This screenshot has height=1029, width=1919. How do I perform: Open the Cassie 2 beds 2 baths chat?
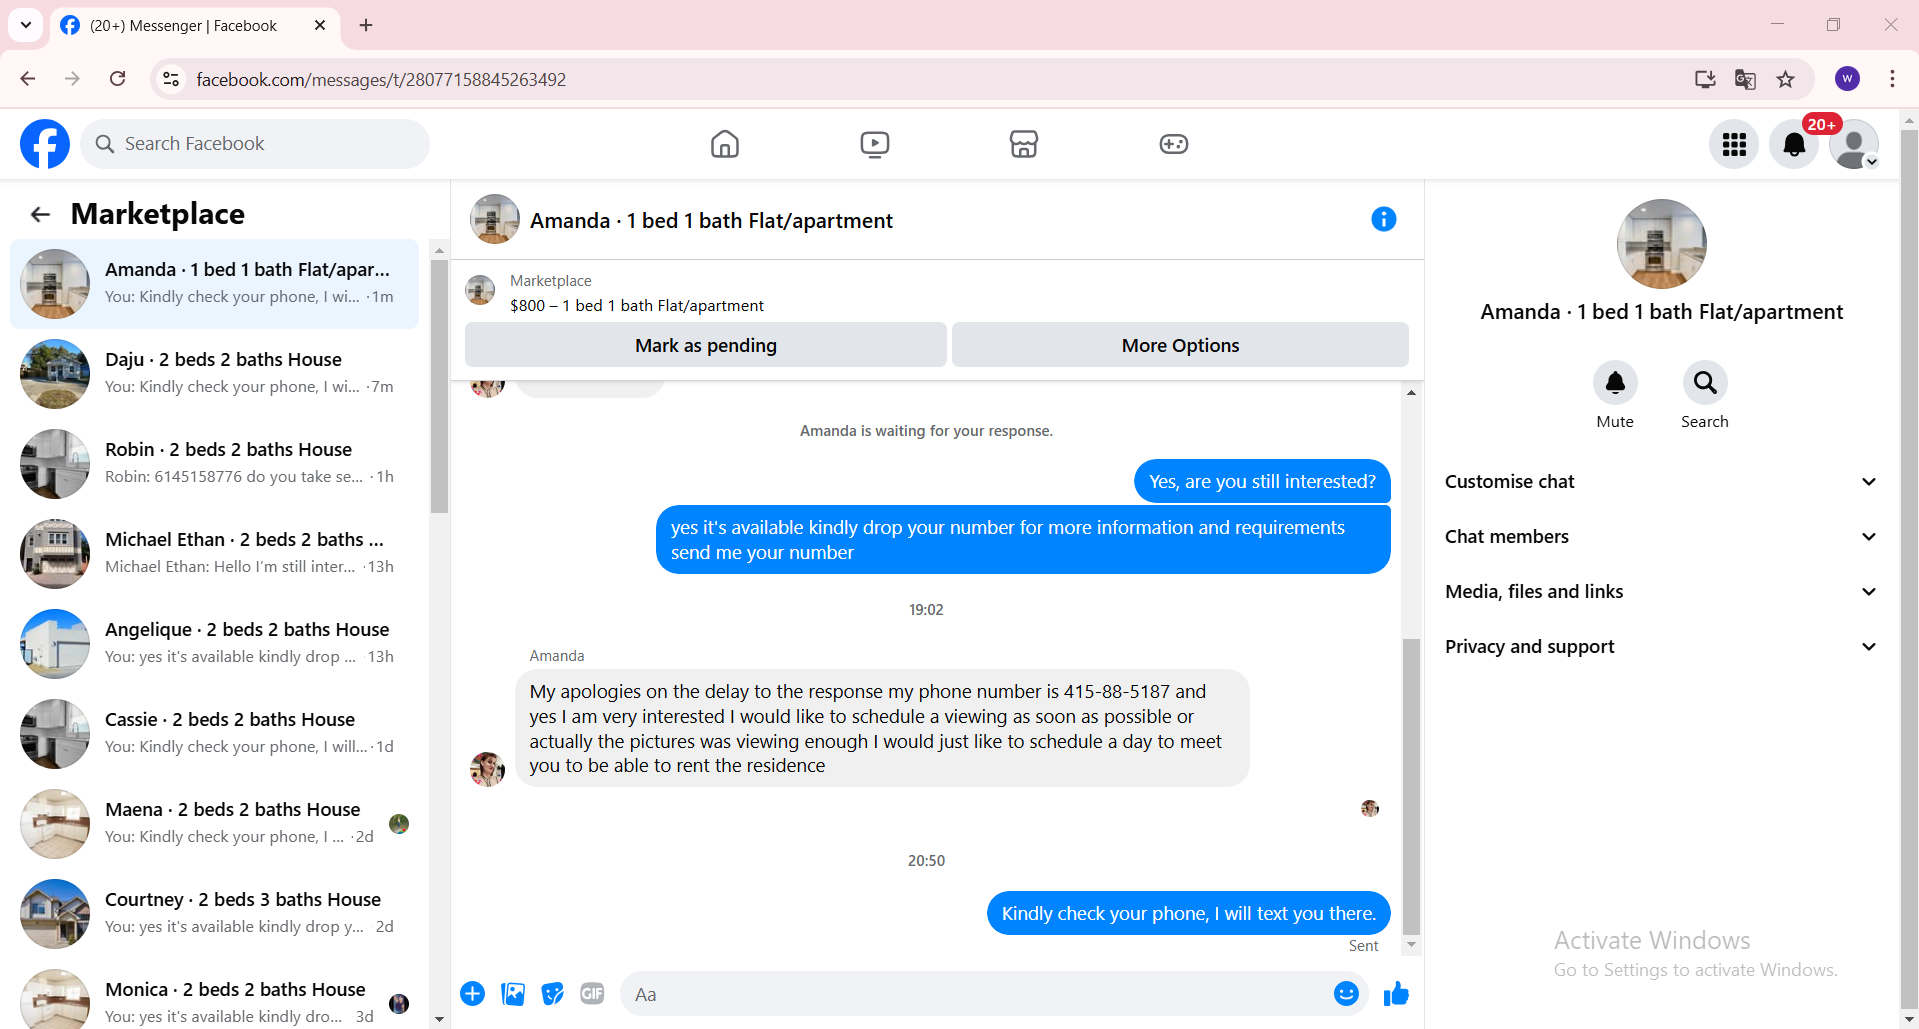(x=214, y=734)
